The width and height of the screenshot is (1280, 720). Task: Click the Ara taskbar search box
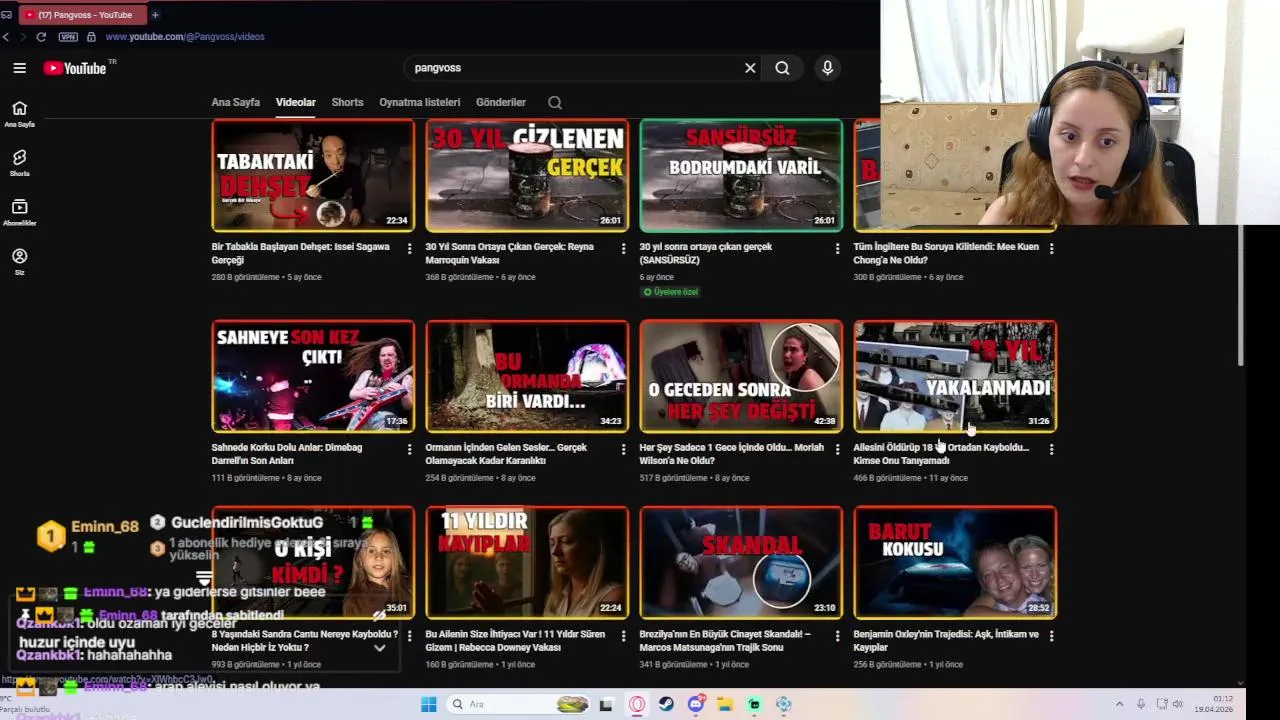pos(520,704)
